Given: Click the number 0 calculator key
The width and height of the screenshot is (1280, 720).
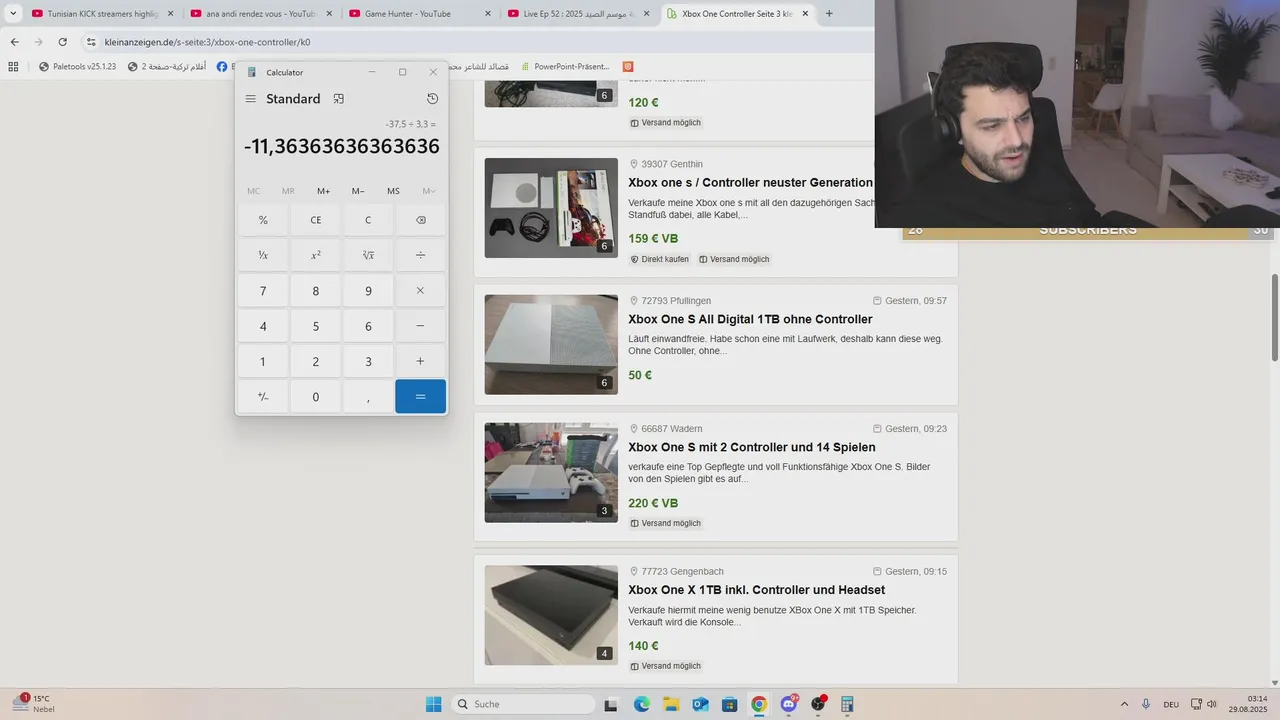Looking at the screenshot, I should tap(316, 397).
